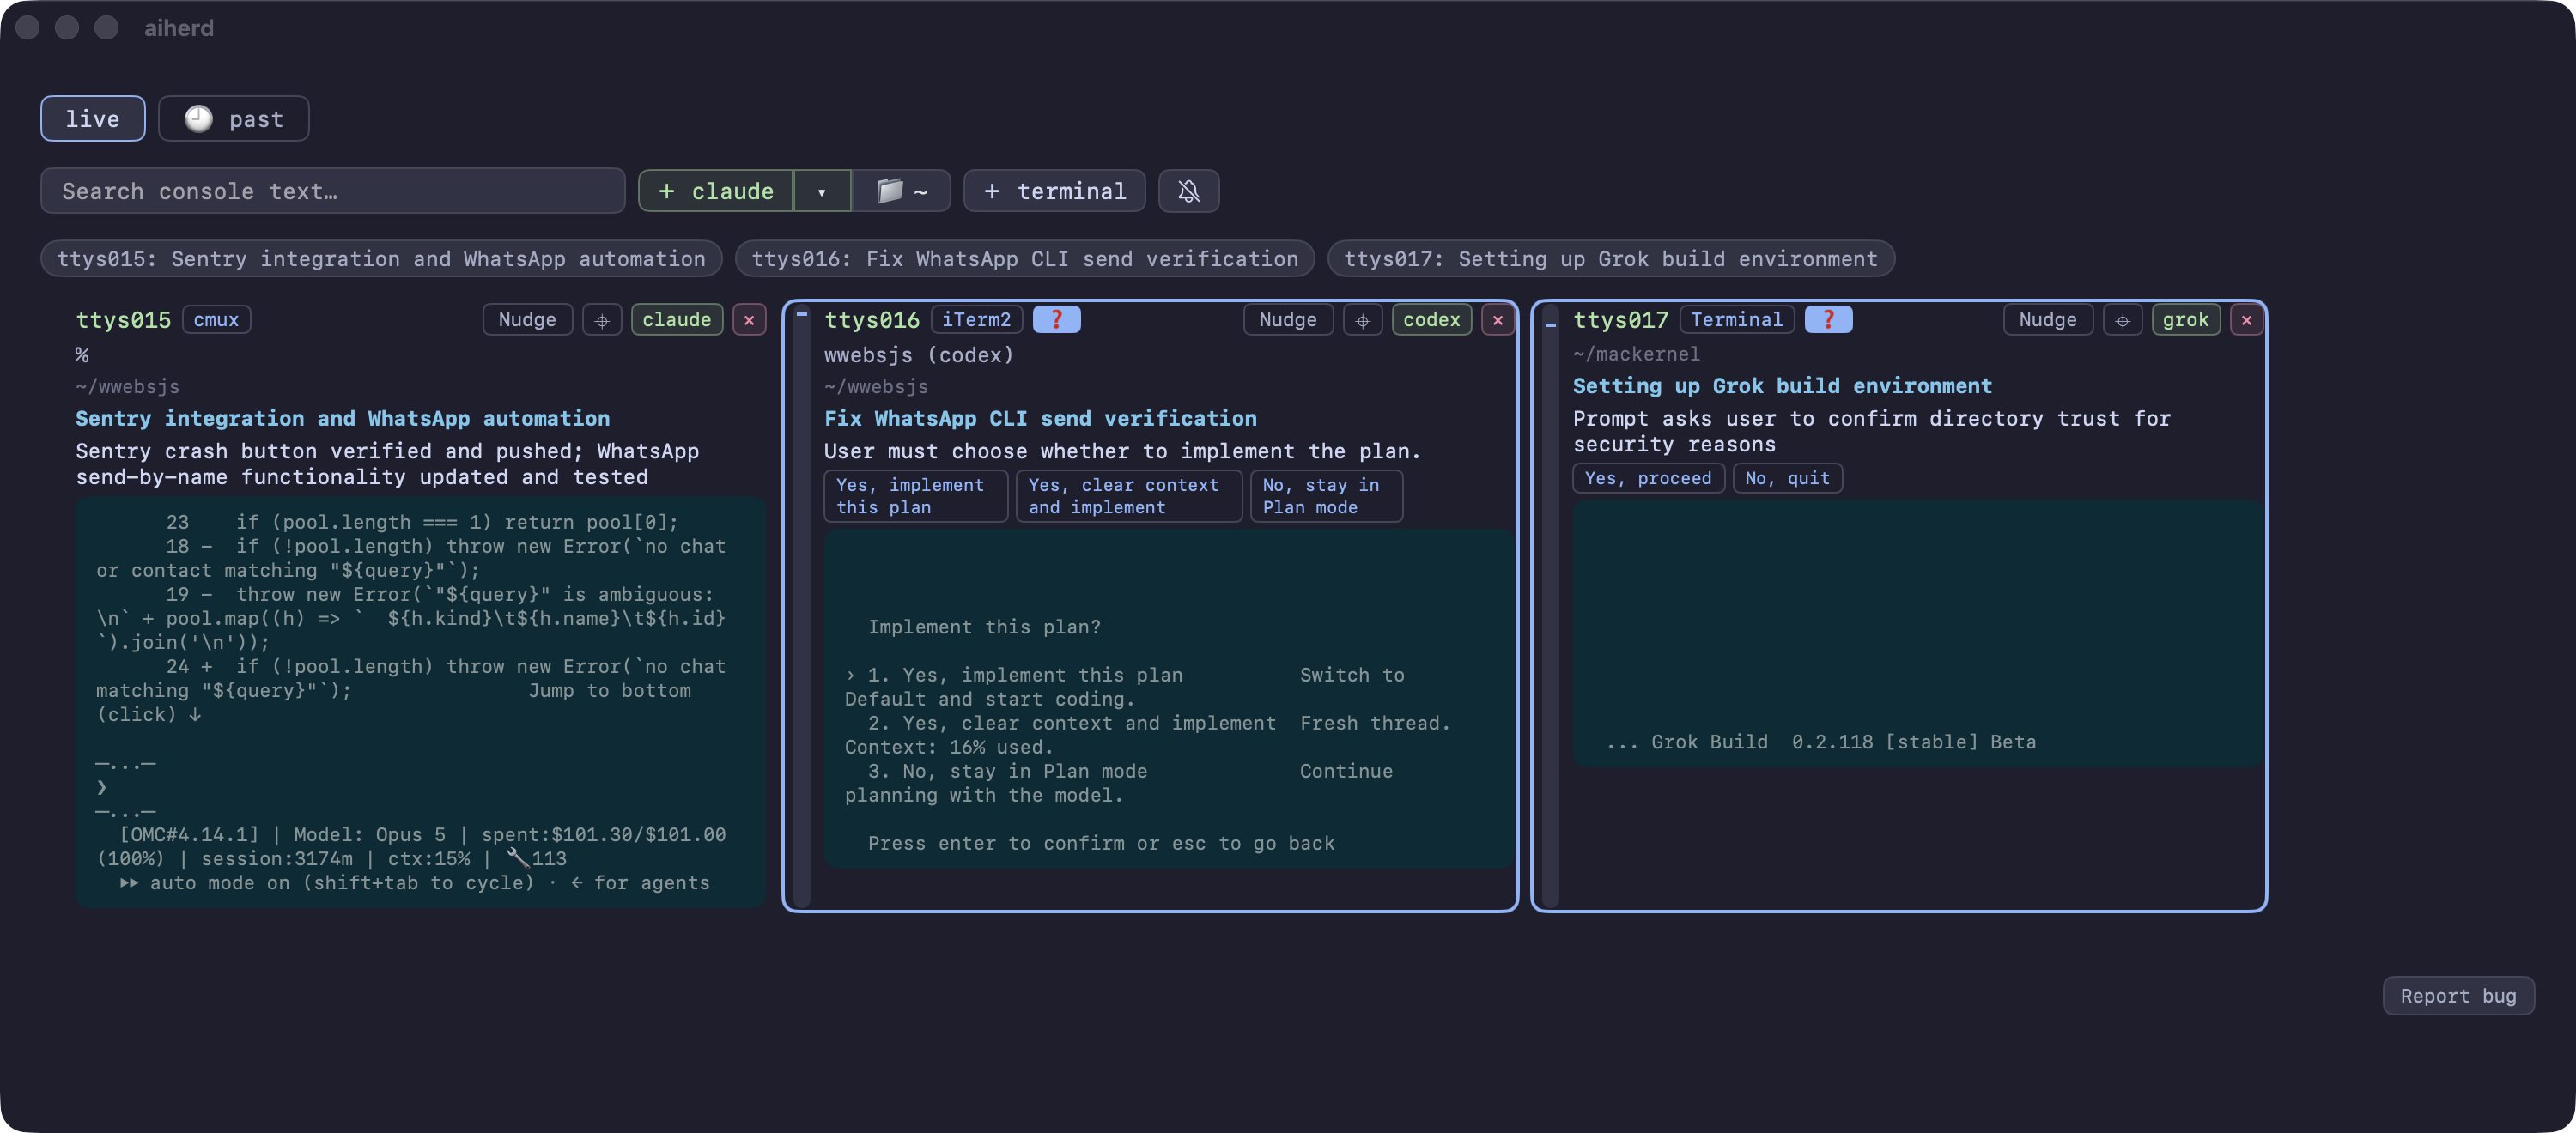Collapse the ttys017 card
The image size is (2576, 1133).
[1550, 324]
